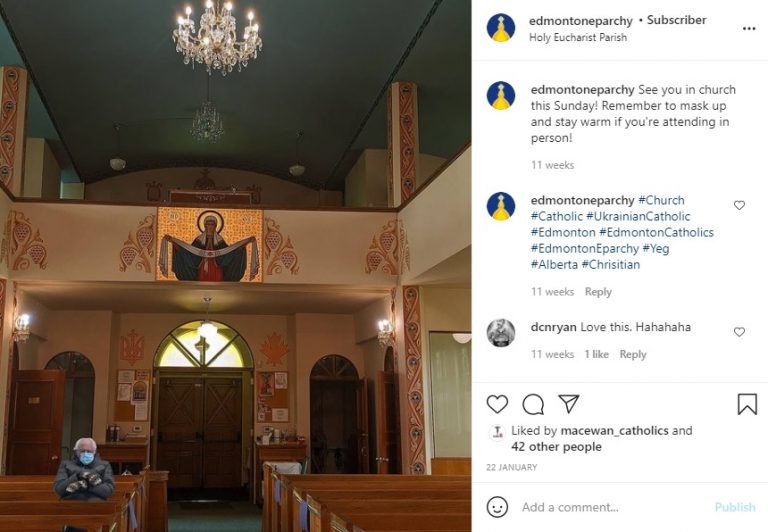
Task: View who gave 1 like on dcnryan's comment
Action: pos(597,354)
